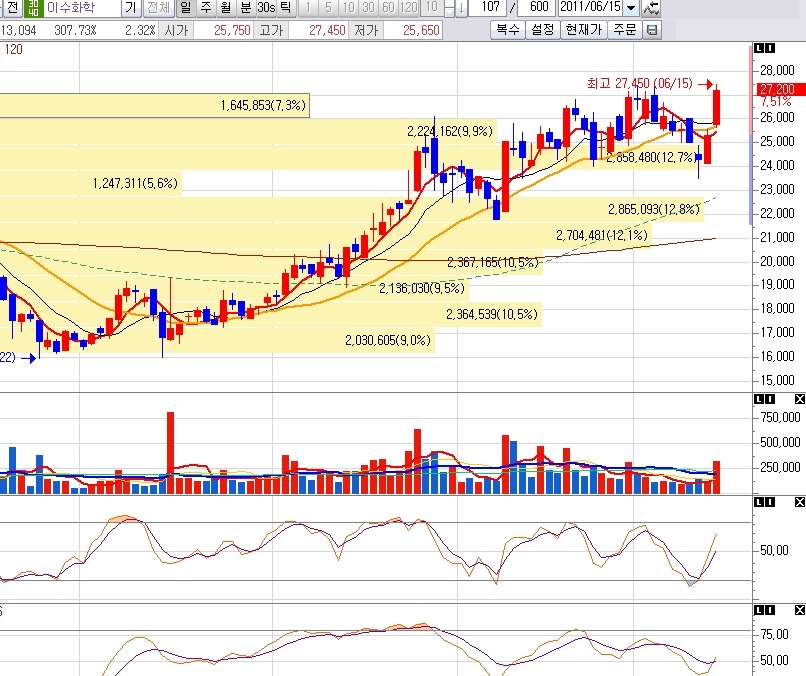The height and width of the screenshot is (676, 806).
Task: Select the 분 (minute) period toggle
Action: click(x=246, y=8)
